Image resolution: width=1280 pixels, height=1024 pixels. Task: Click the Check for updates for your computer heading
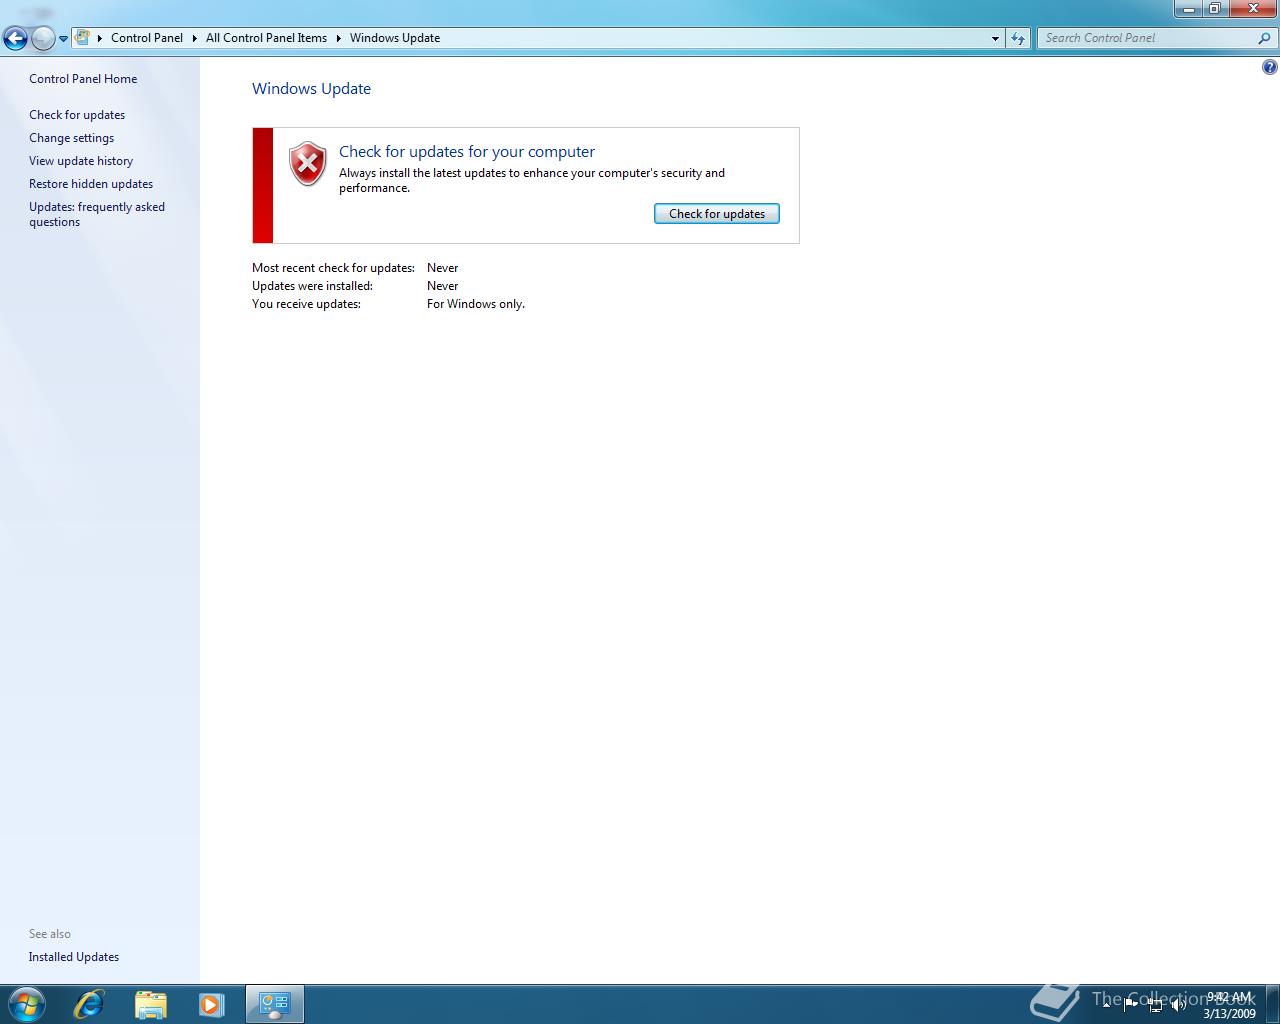[x=467, y=152]
